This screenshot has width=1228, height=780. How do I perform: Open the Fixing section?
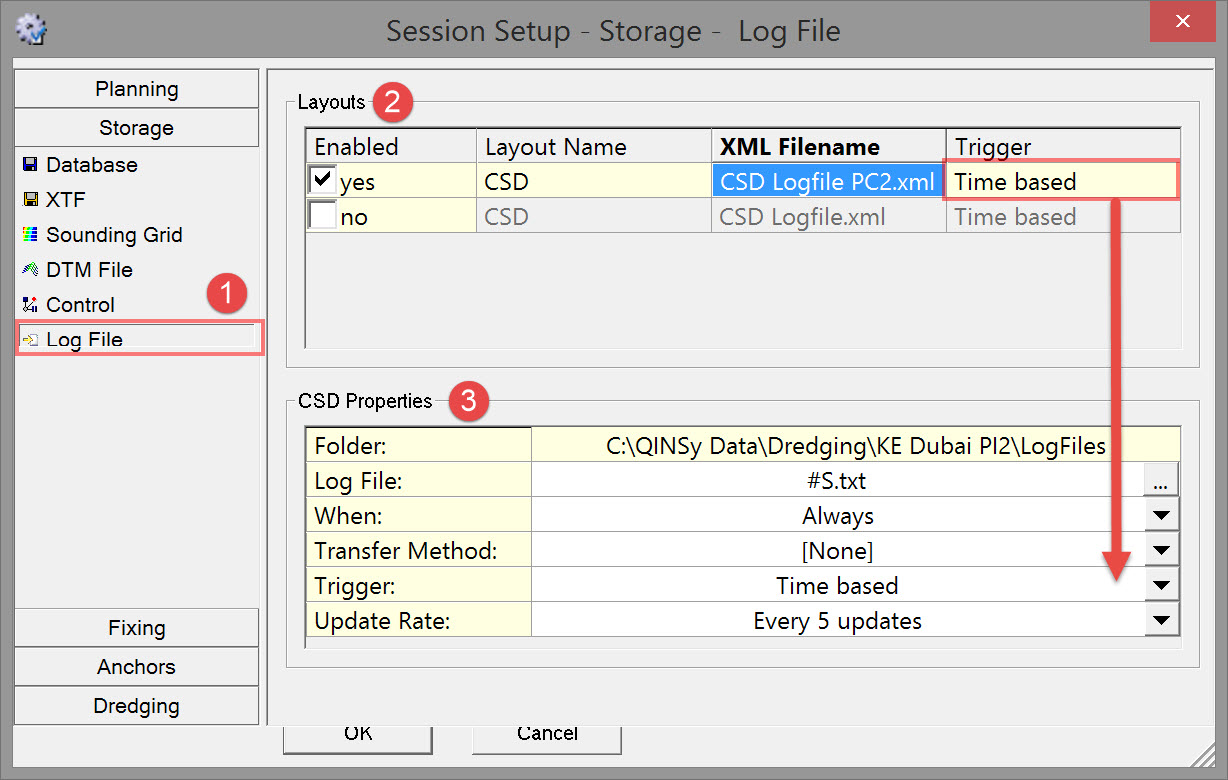pyautogui.click(x=137, y=628)
